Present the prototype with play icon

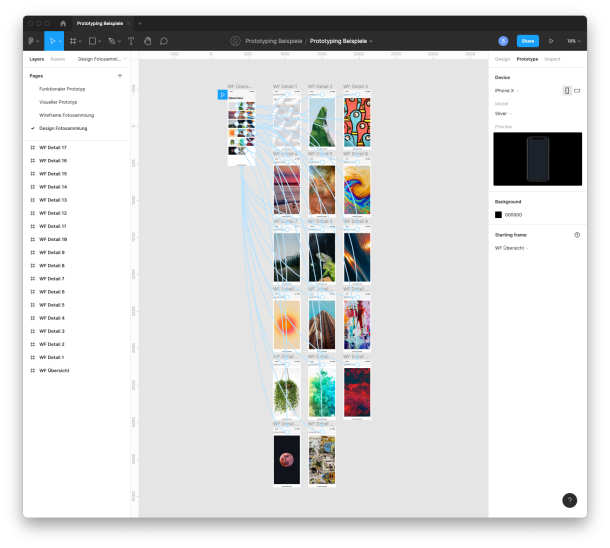pyautogui.click(x=550, y=41)
